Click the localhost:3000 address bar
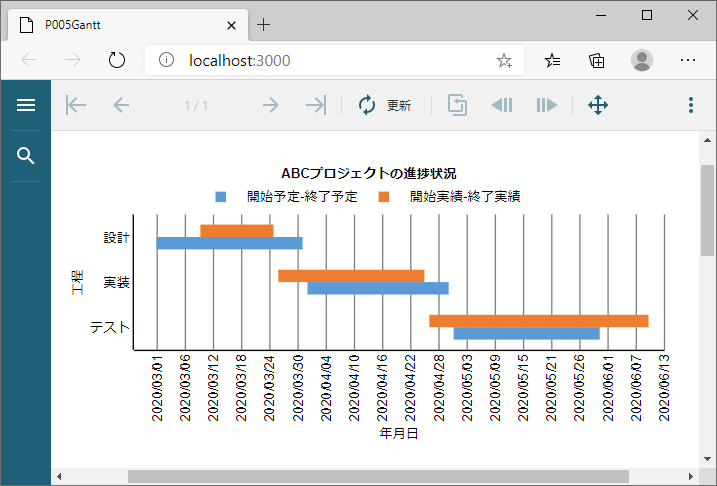This screenshot has width=717, height=486. (334, 60)
